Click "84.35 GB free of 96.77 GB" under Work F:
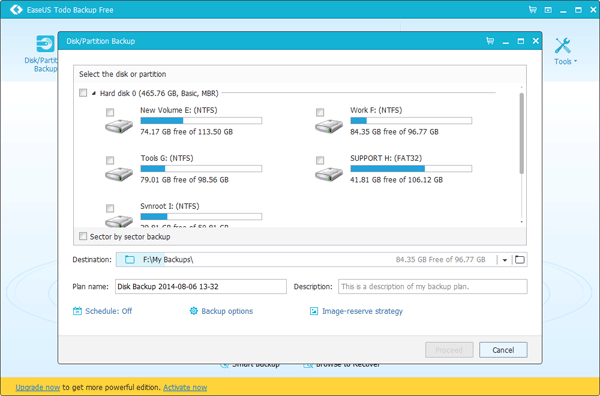 pyautogui.click(x=394, y=132)
